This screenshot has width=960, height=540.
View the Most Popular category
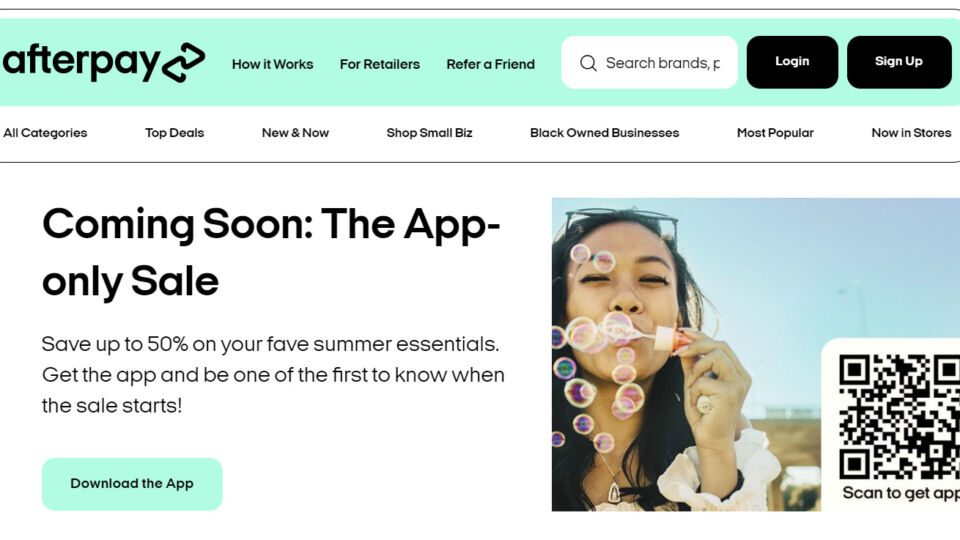775,133
